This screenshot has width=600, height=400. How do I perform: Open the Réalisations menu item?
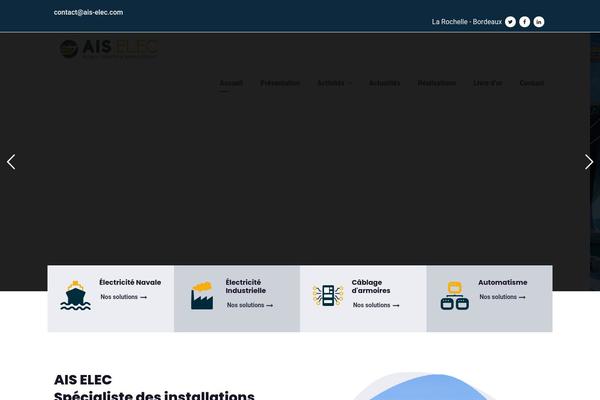tap(437, 83)
